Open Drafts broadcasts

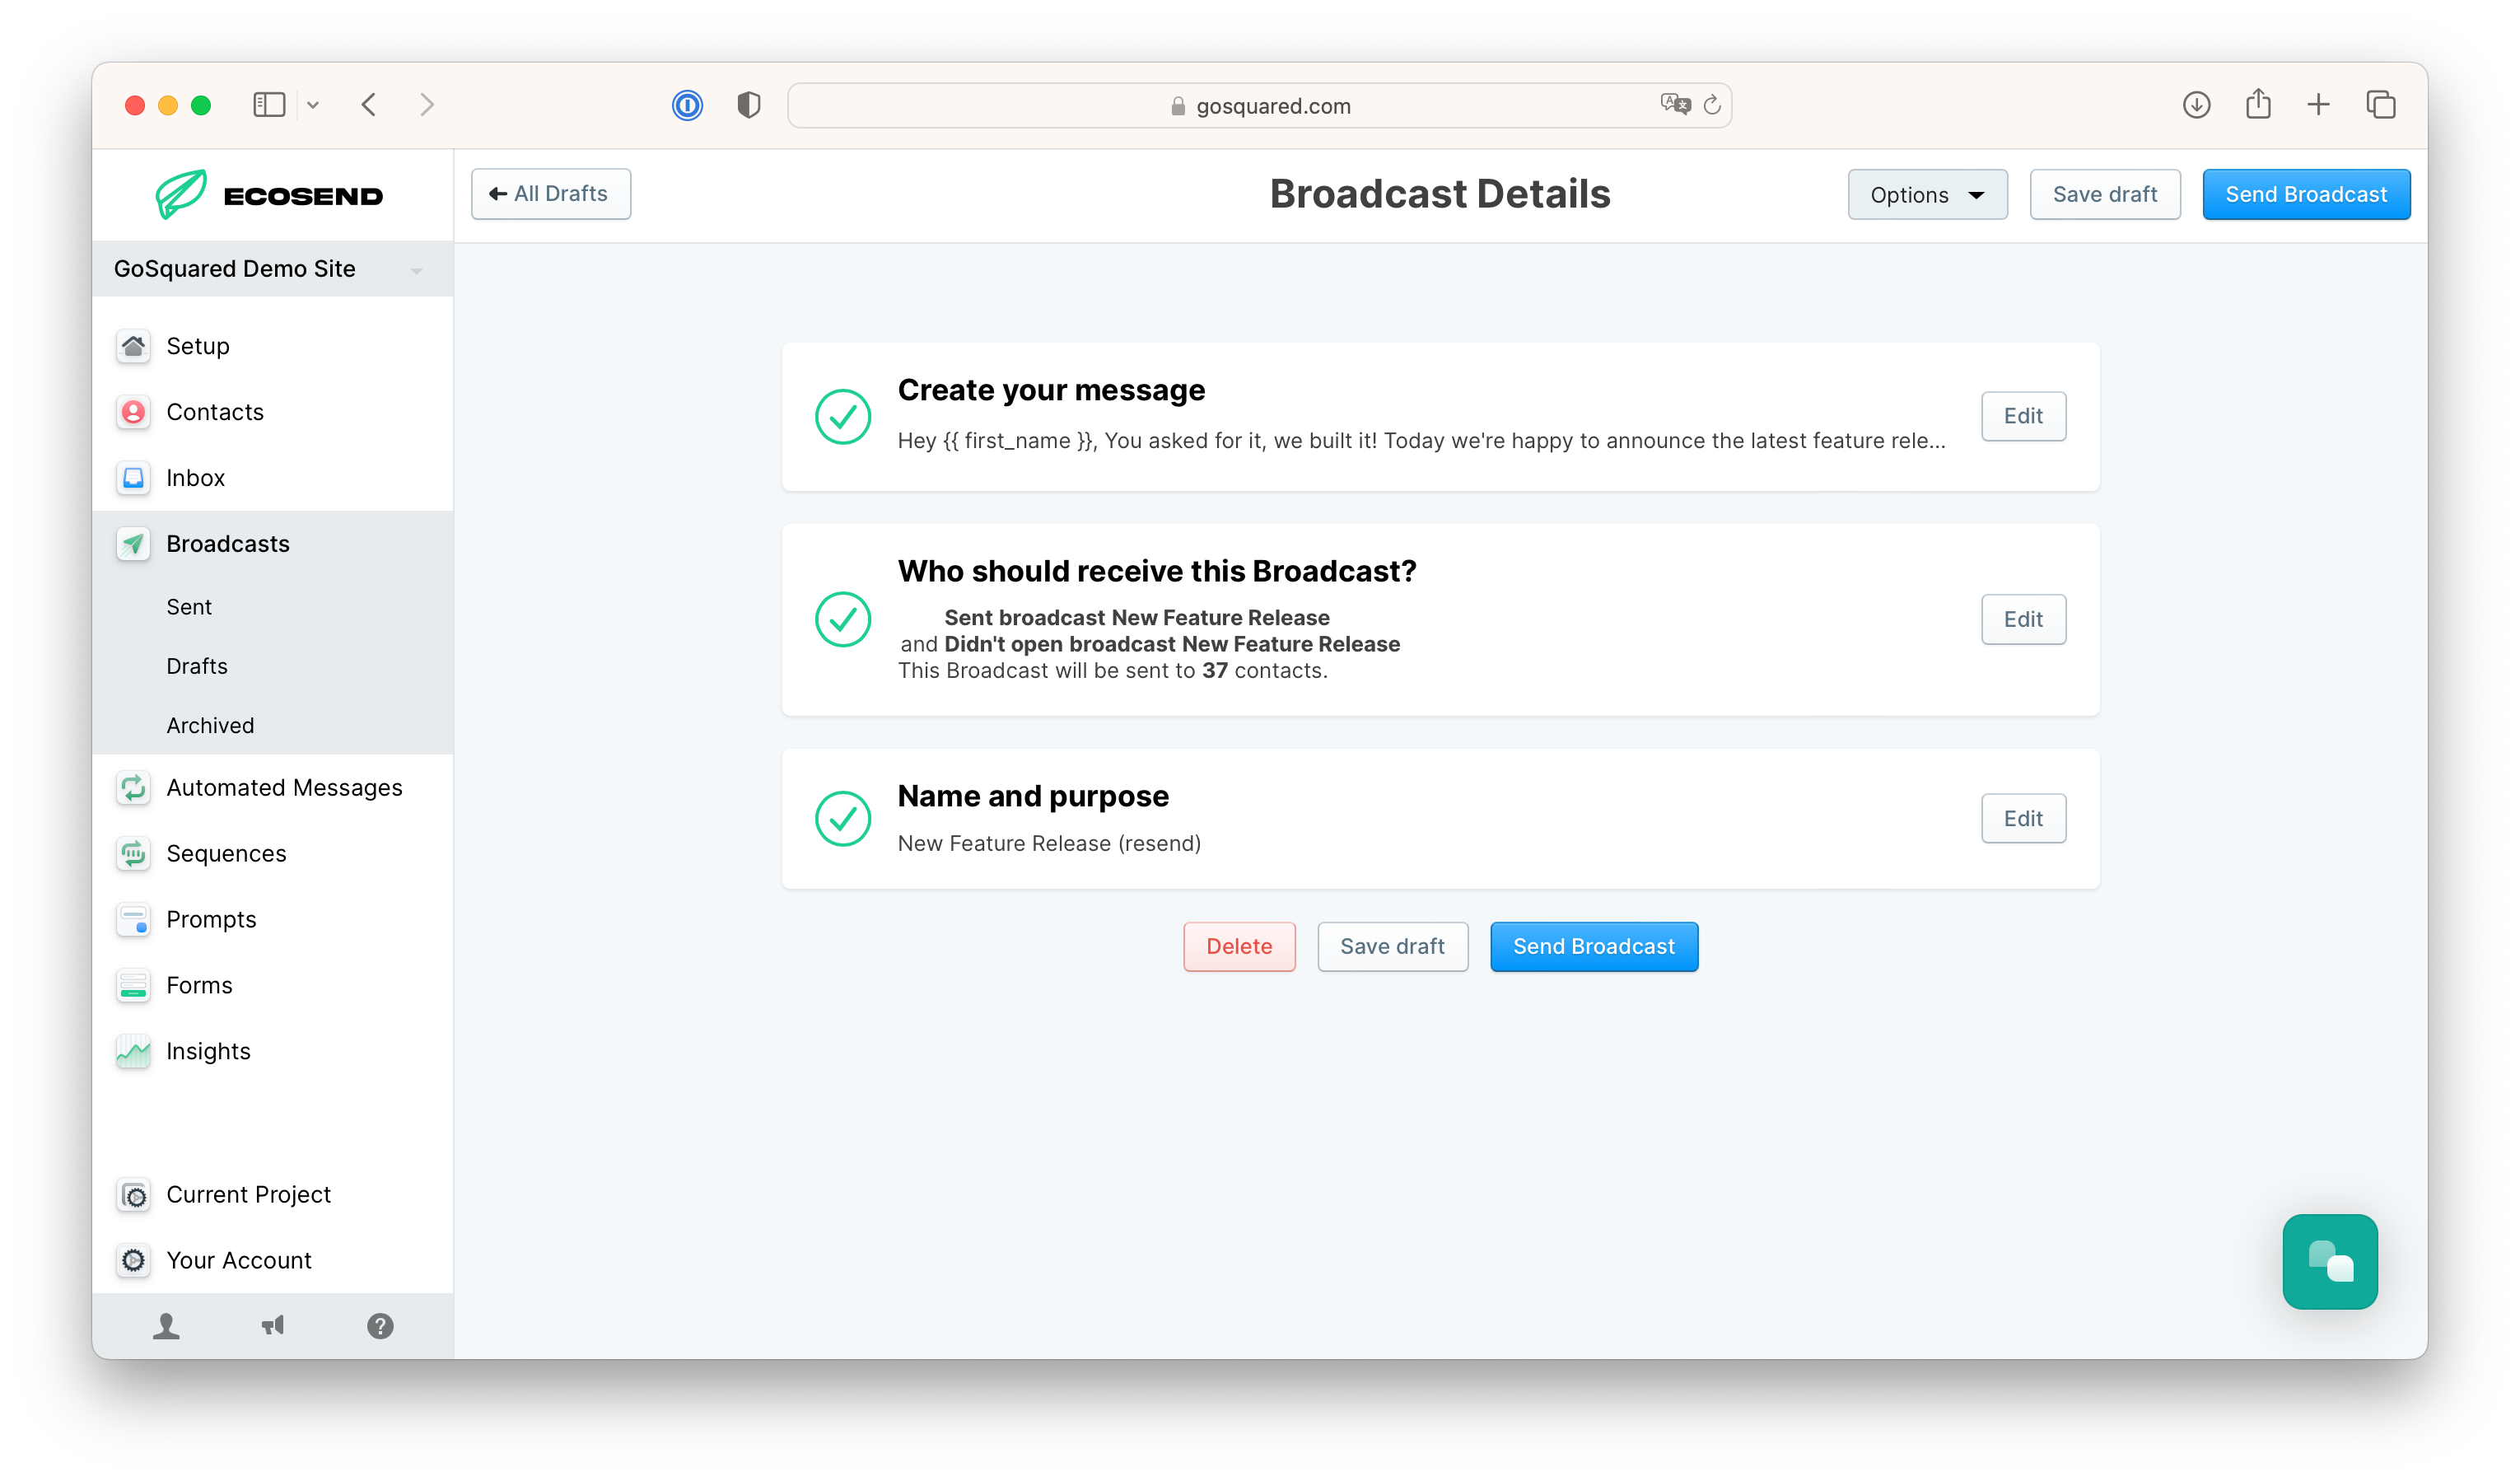(x=197, y=666)
